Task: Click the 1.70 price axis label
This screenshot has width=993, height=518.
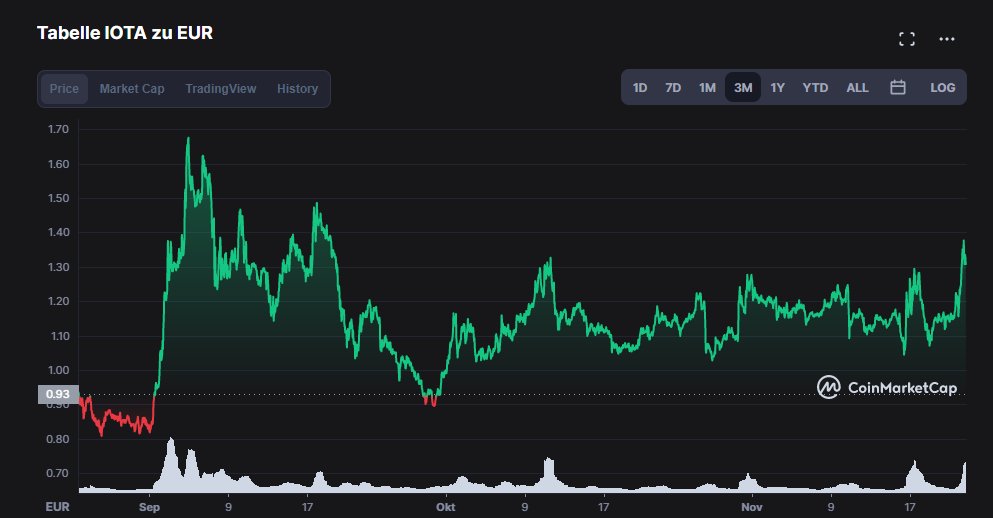Action: [58, 129]
